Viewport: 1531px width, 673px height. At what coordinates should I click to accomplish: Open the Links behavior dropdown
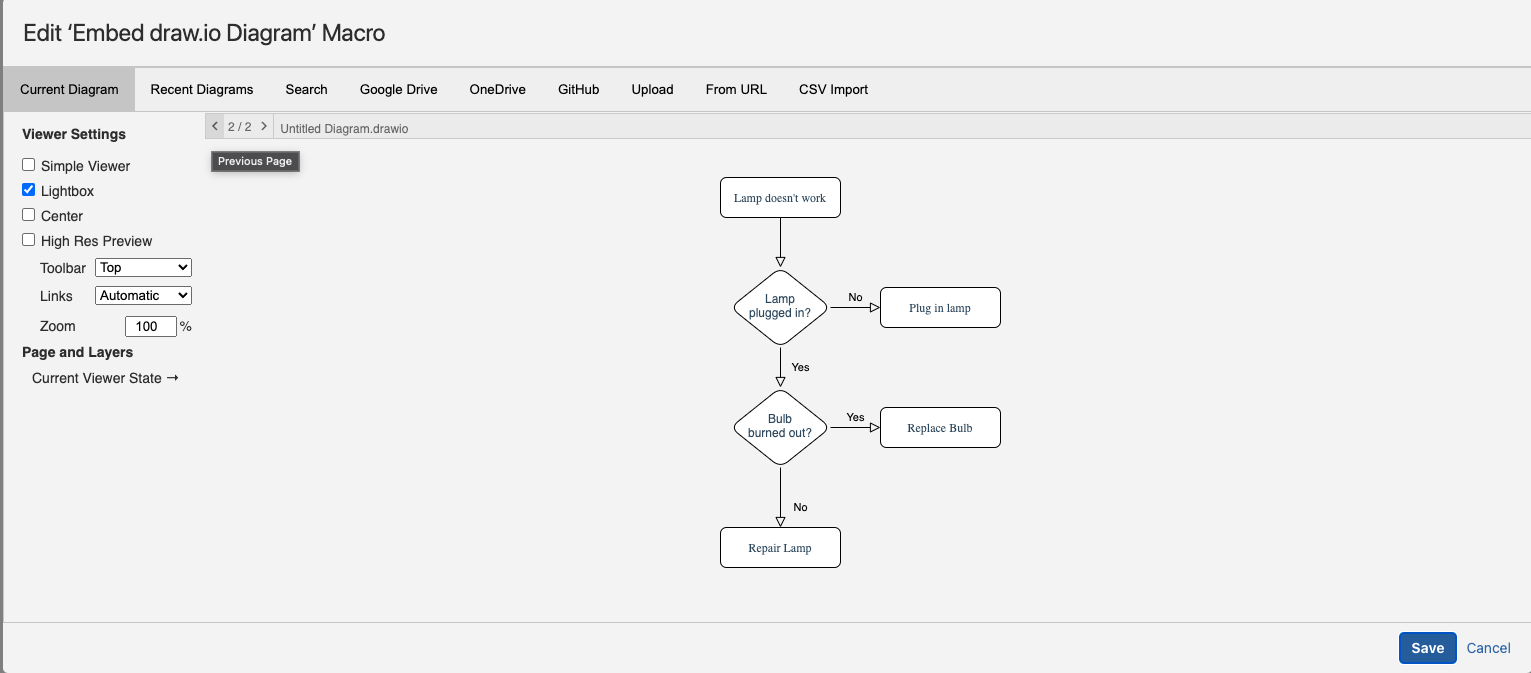click(x=142, y=295)
